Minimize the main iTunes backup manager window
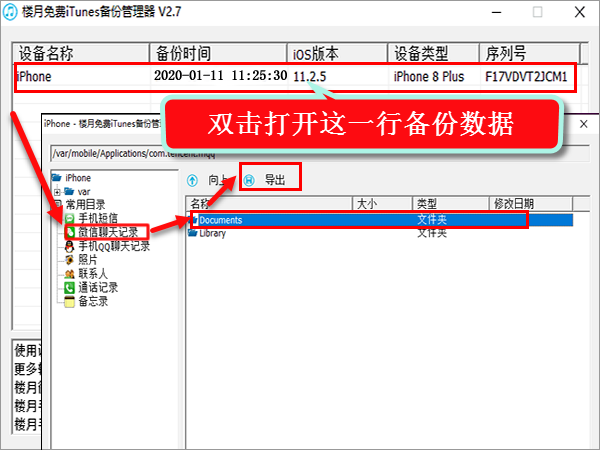 (496, 12)
